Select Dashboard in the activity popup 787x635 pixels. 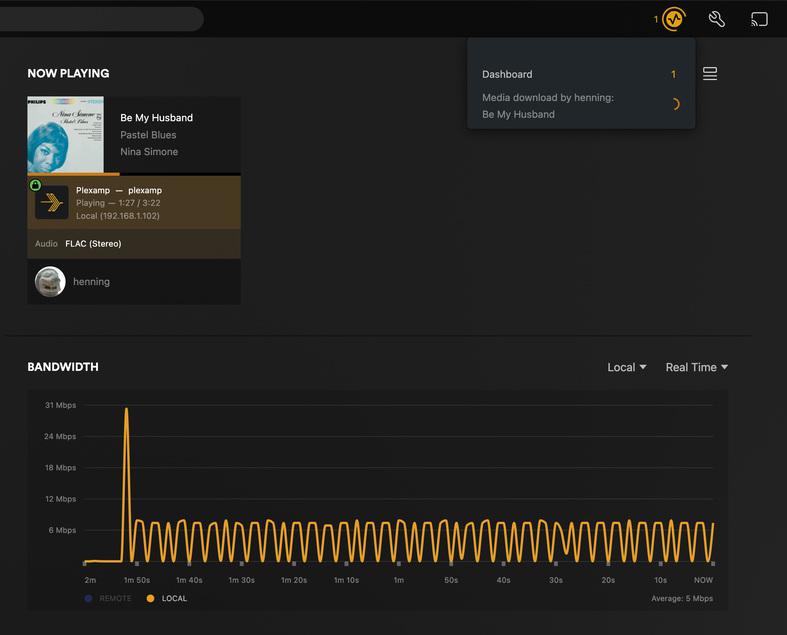tap(507, 74)
